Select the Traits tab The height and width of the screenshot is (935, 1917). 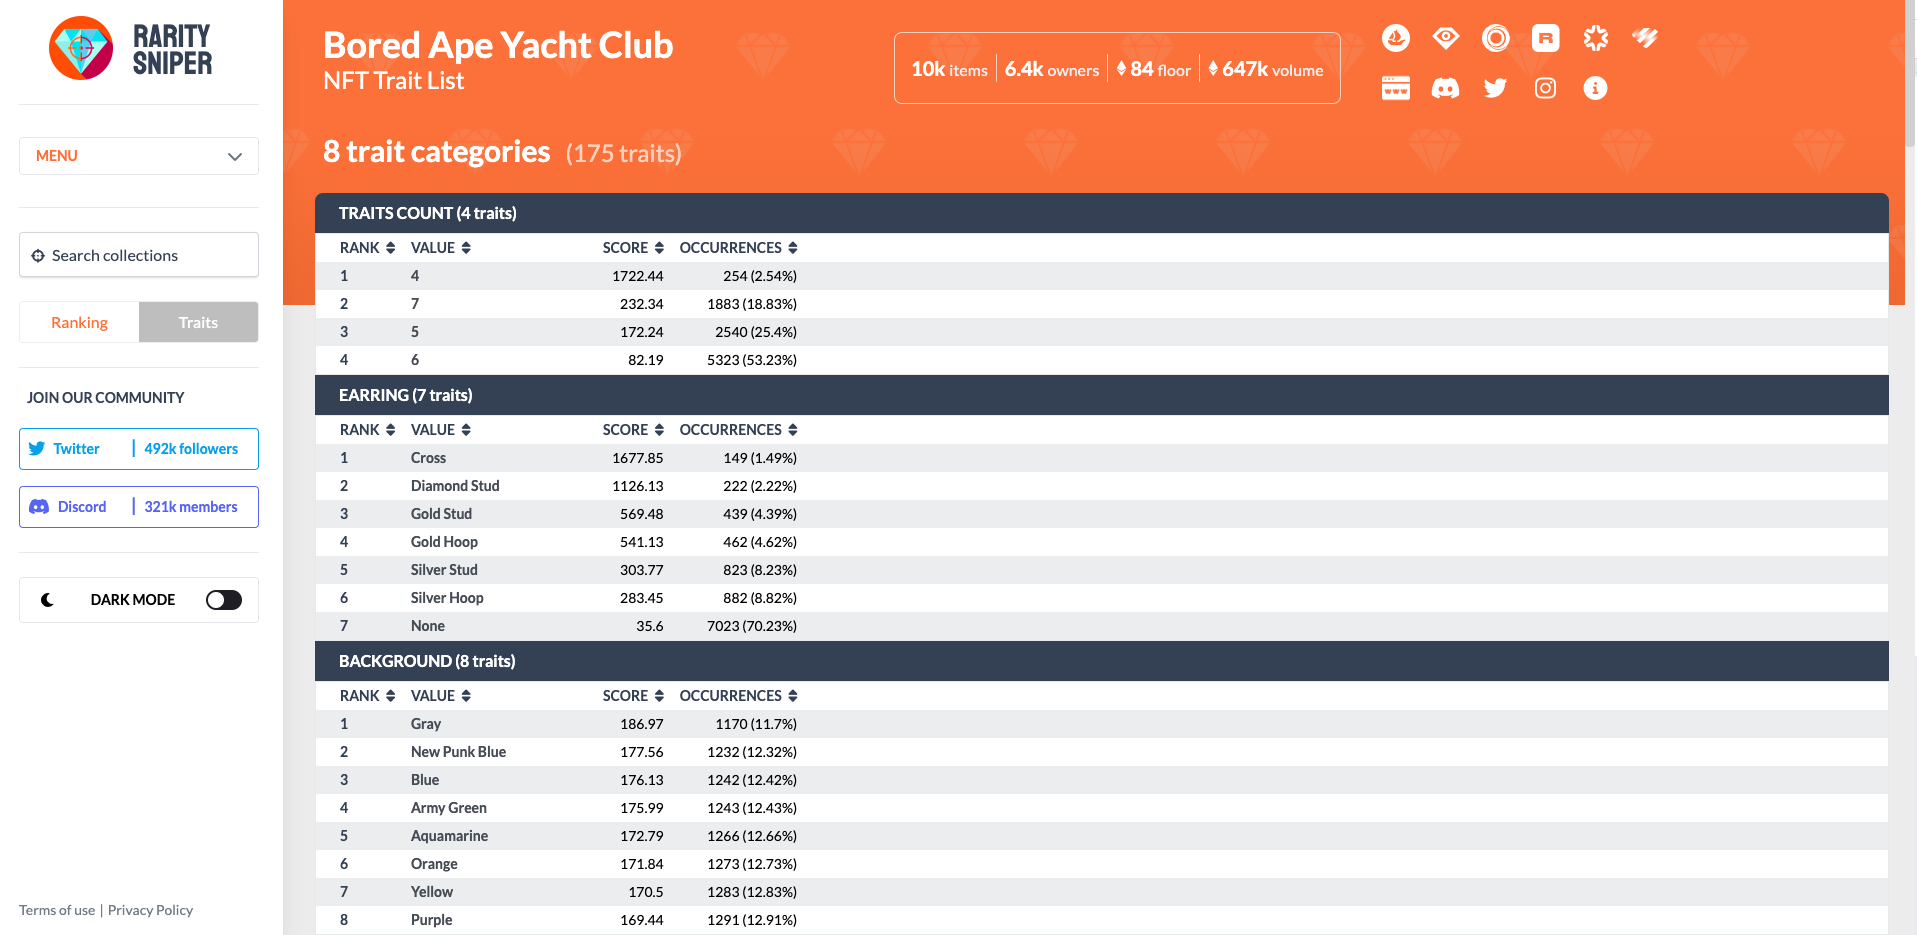pos(198,322)
